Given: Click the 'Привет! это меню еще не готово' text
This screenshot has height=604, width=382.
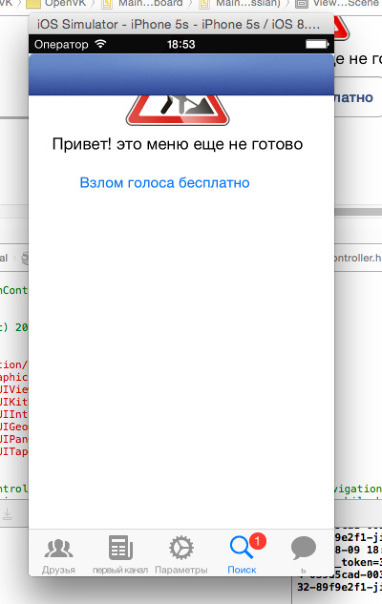Looking at the screenshot, I should coord(178,144).
